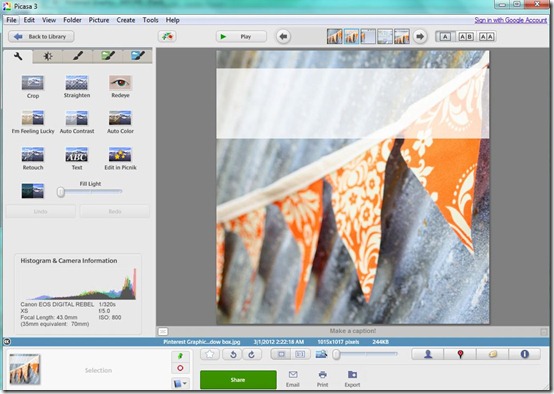
Task: Open the fifth blue effects tab
Action: 137,56
